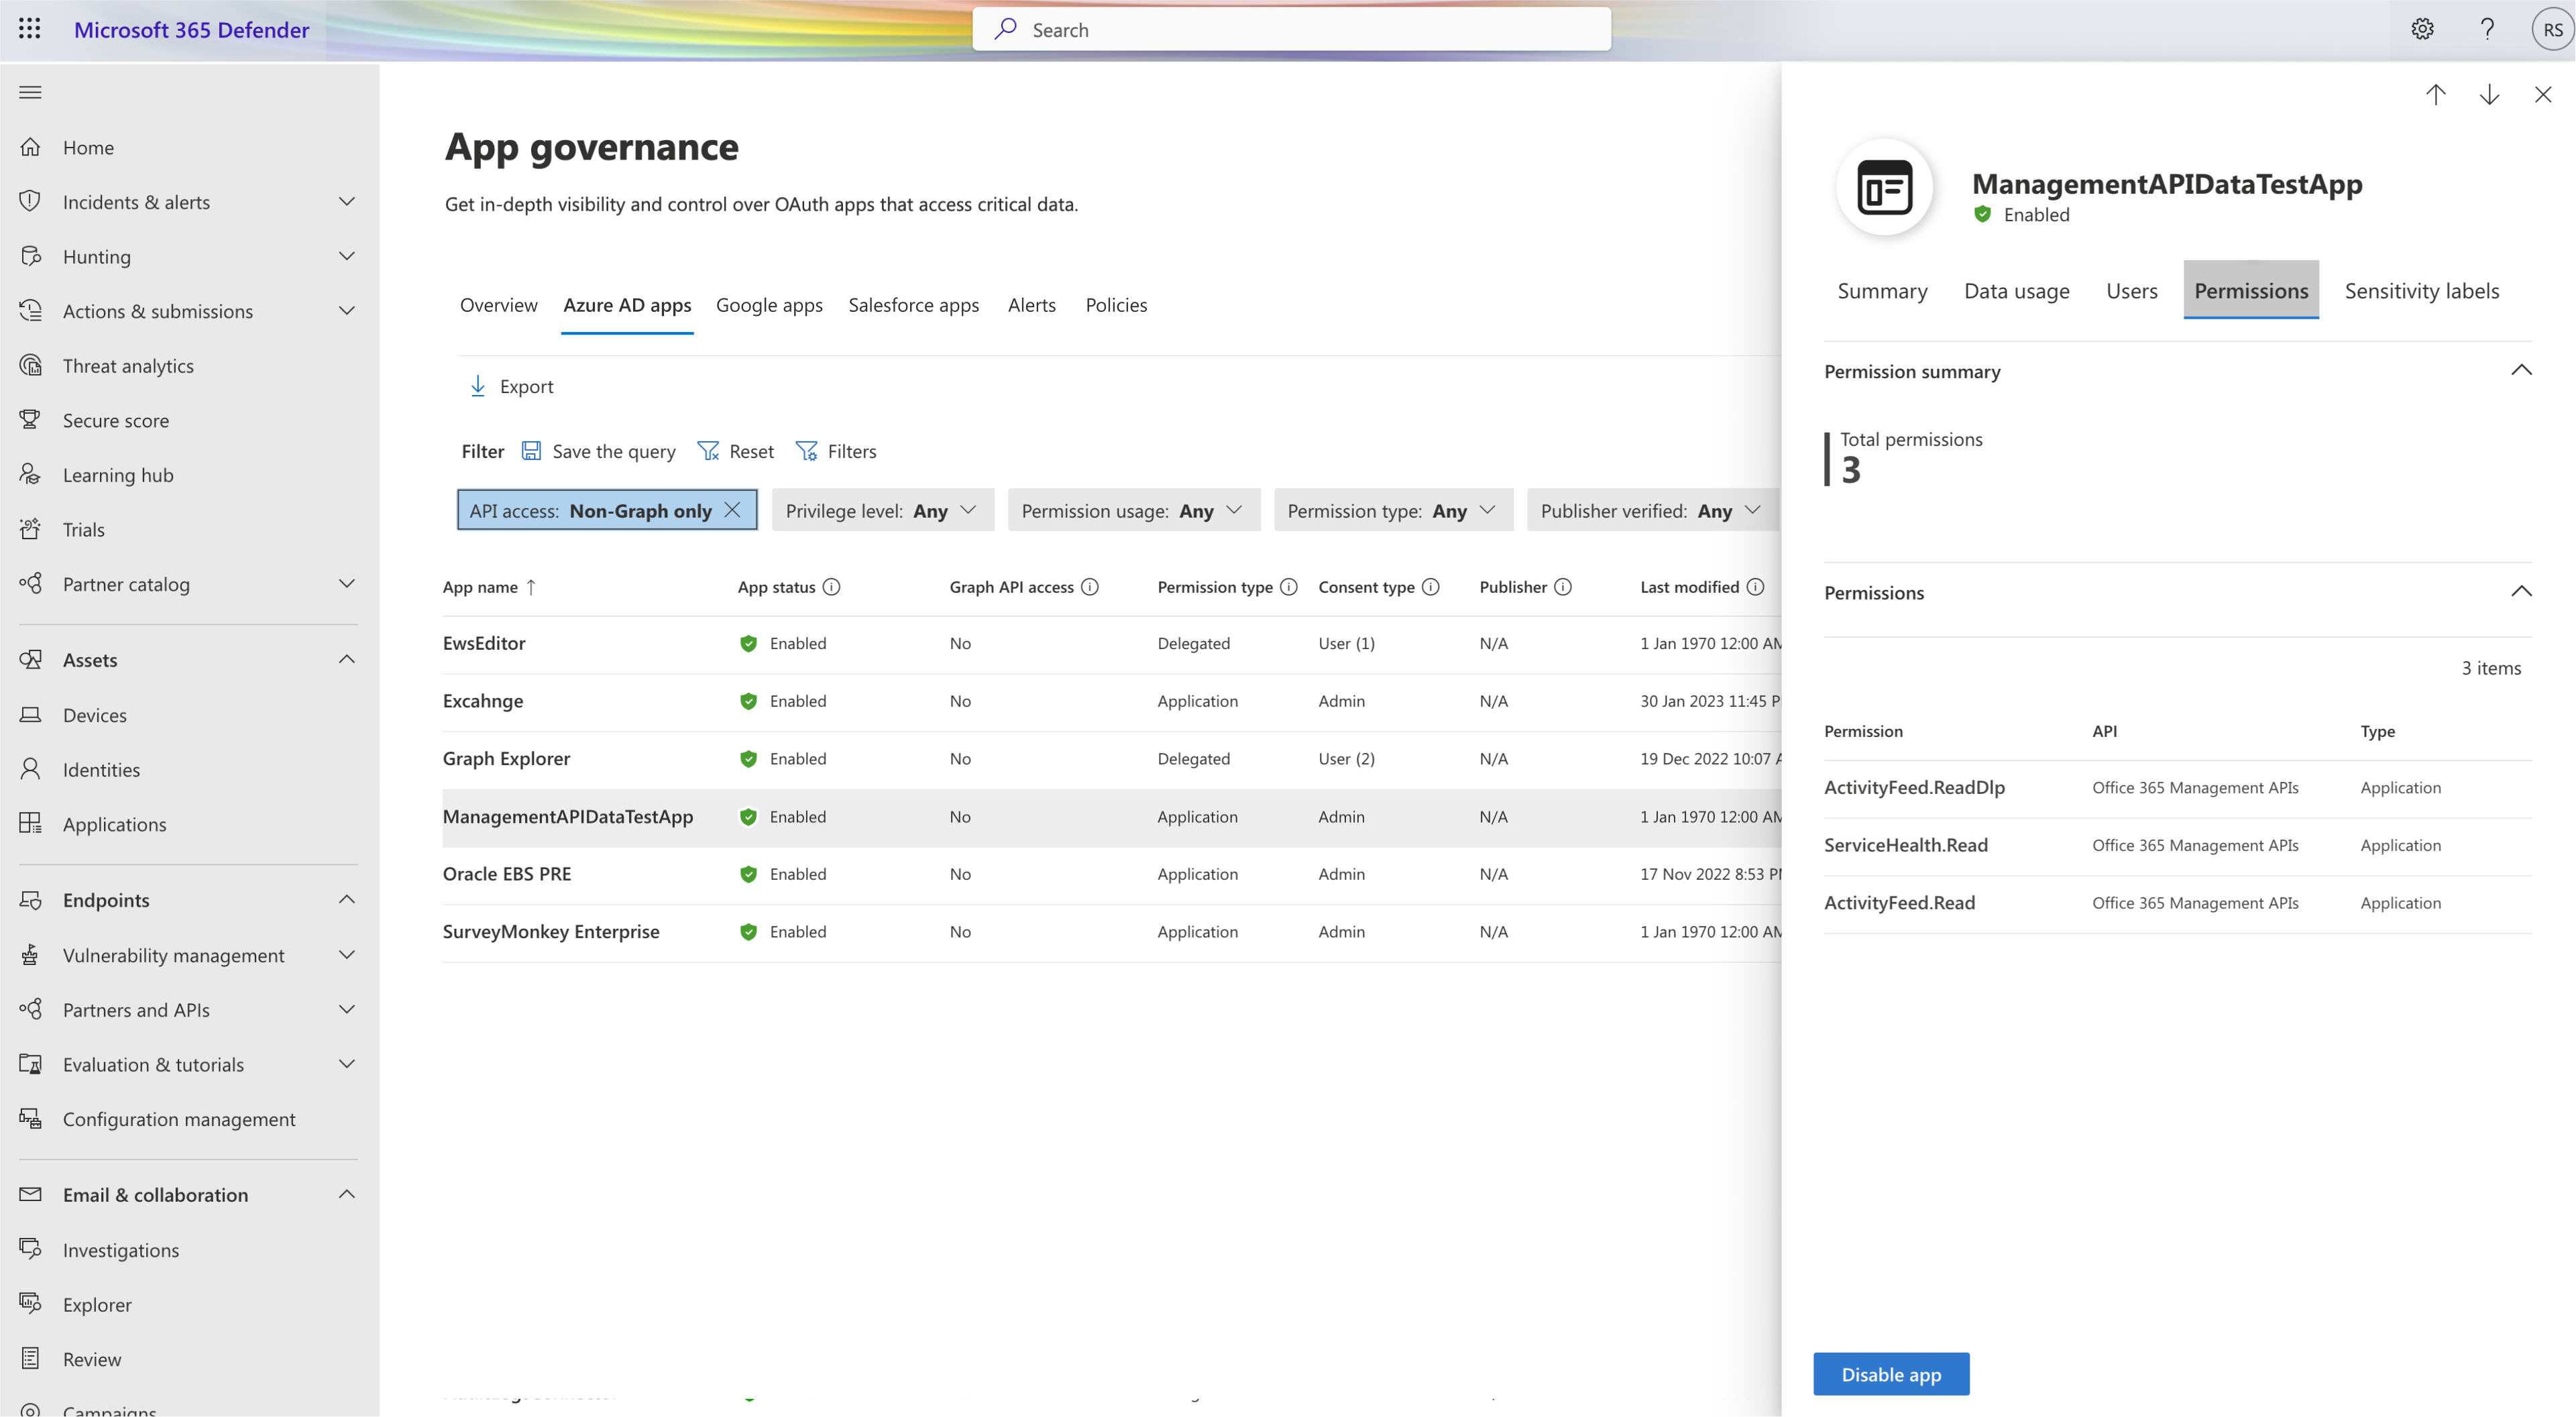Switch to the Google apps tab
This screenshot has height=1417, width=2576.
[770, 304]
